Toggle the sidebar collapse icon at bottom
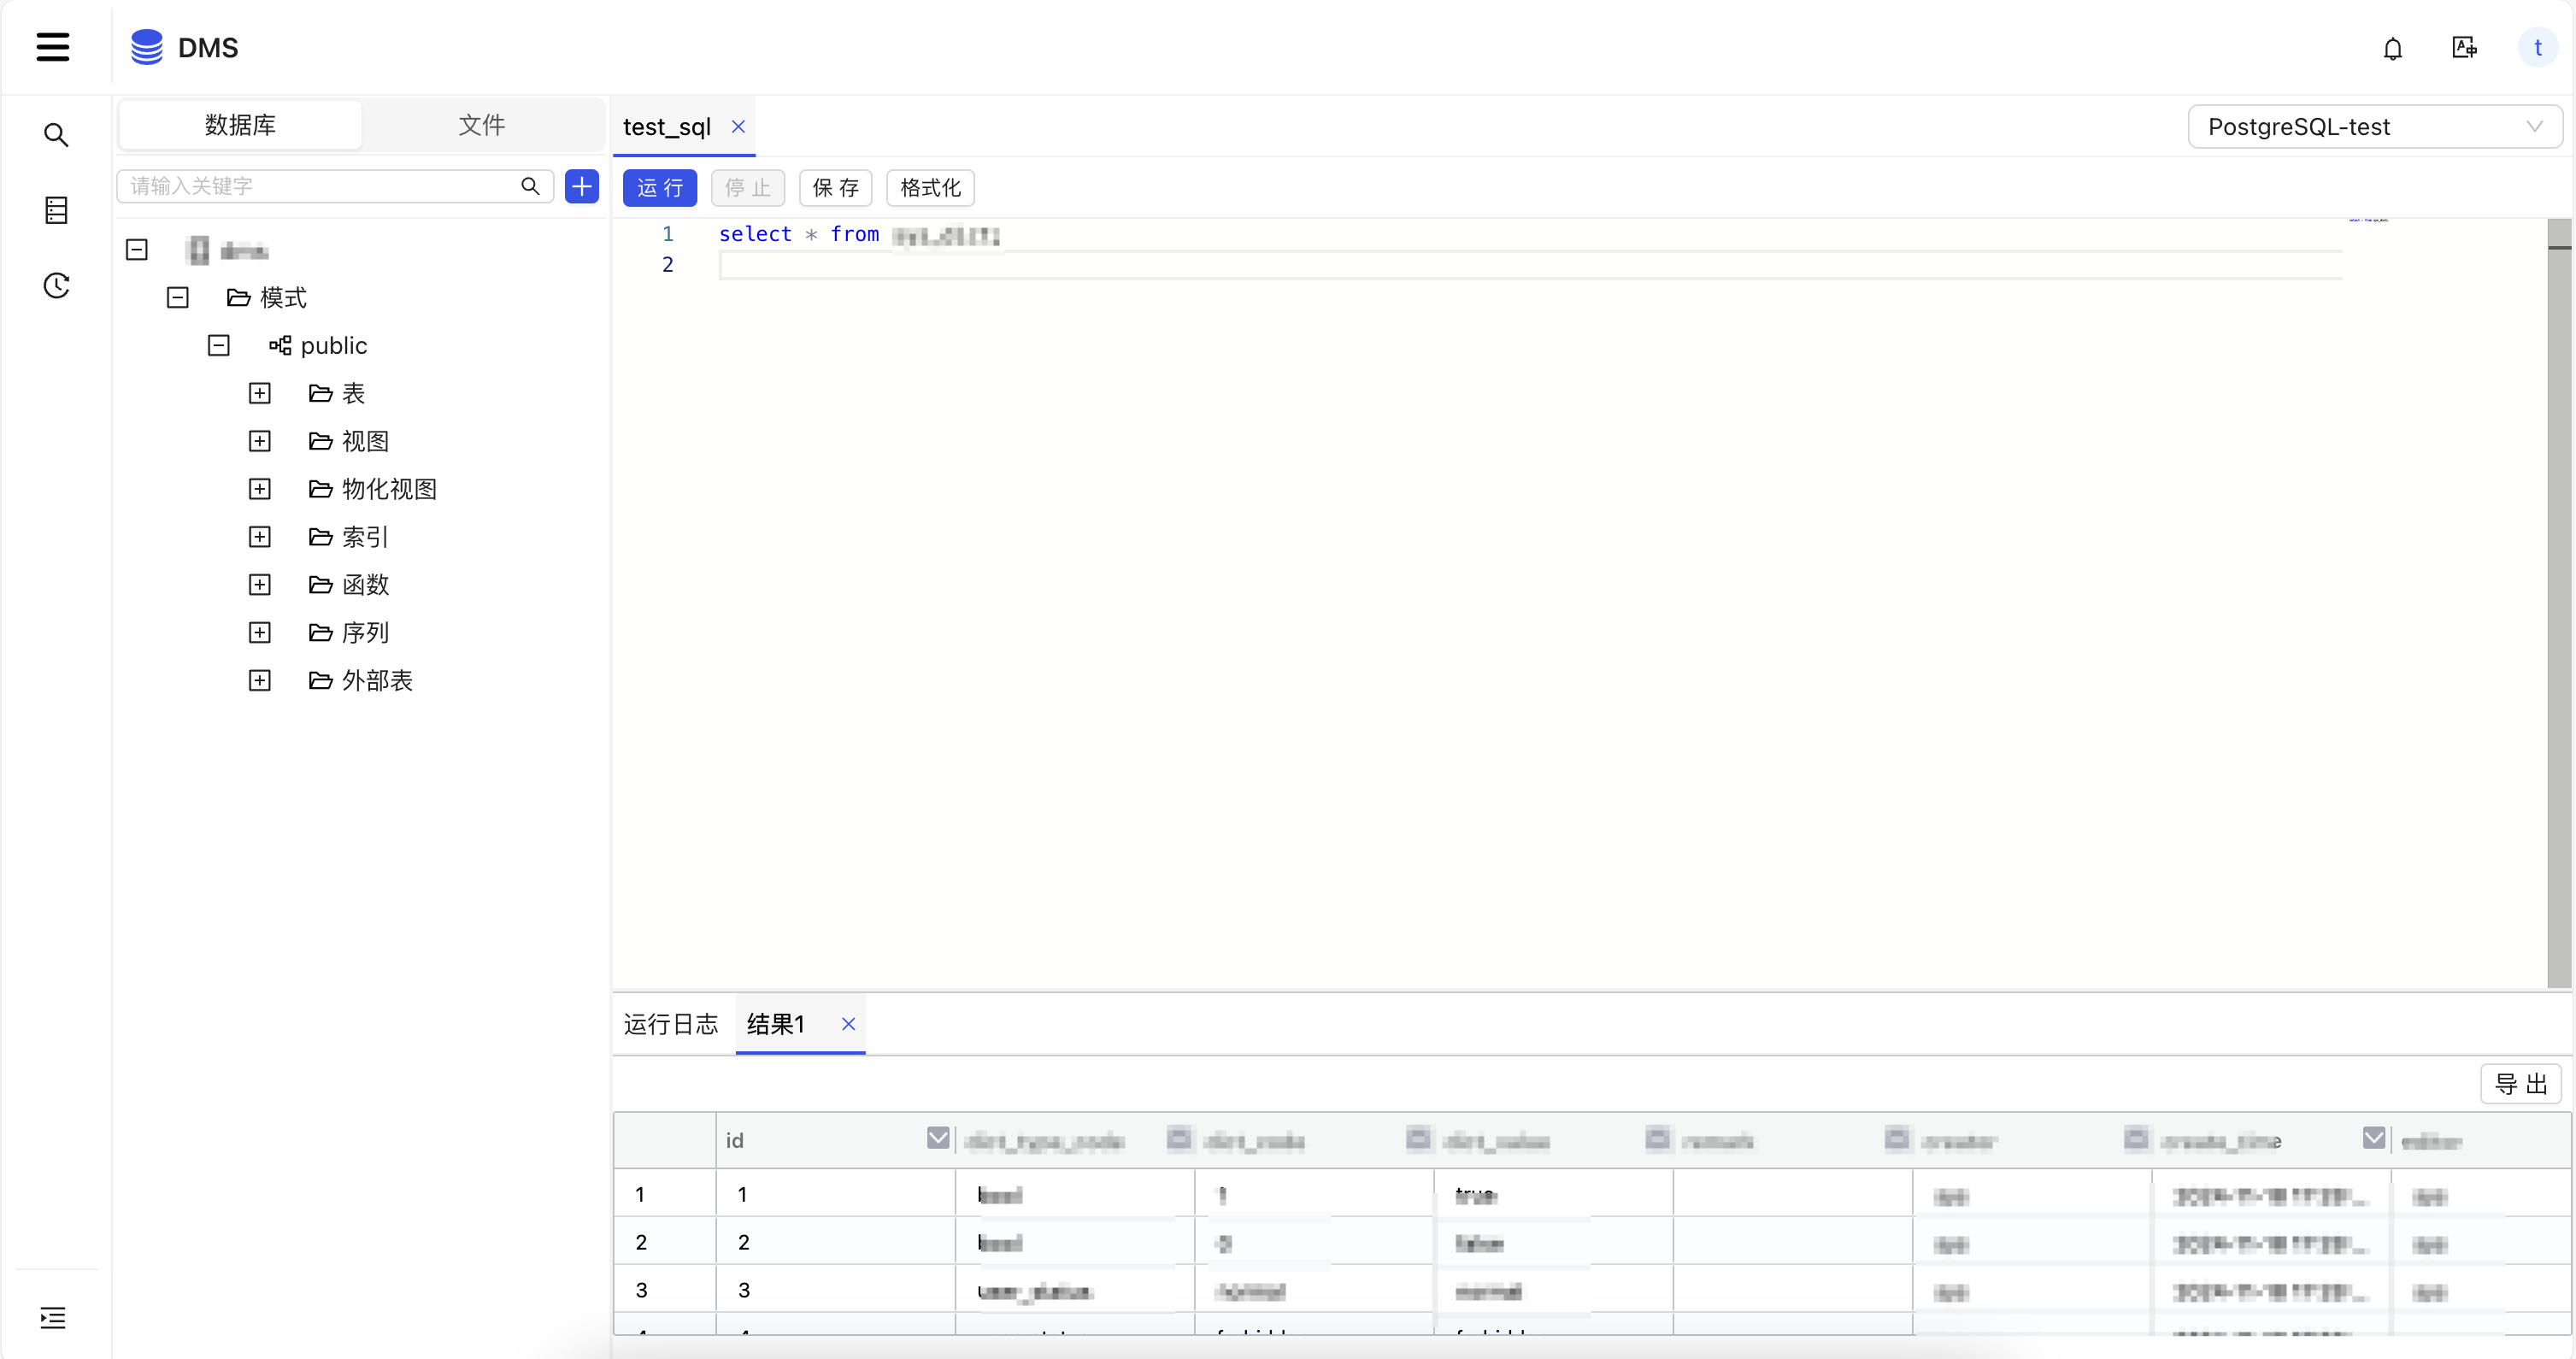The image size is (2576, 1359). pyautogui.click(x=53, y=1317)
